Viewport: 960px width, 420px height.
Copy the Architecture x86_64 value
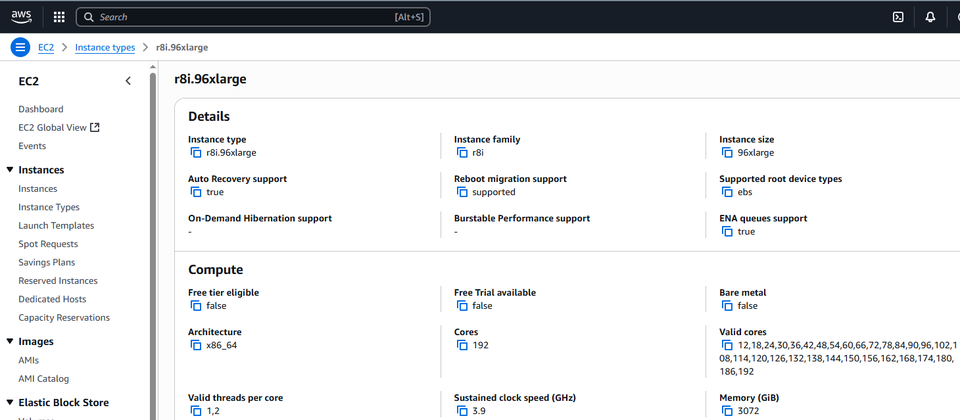(x=196, y=345)
